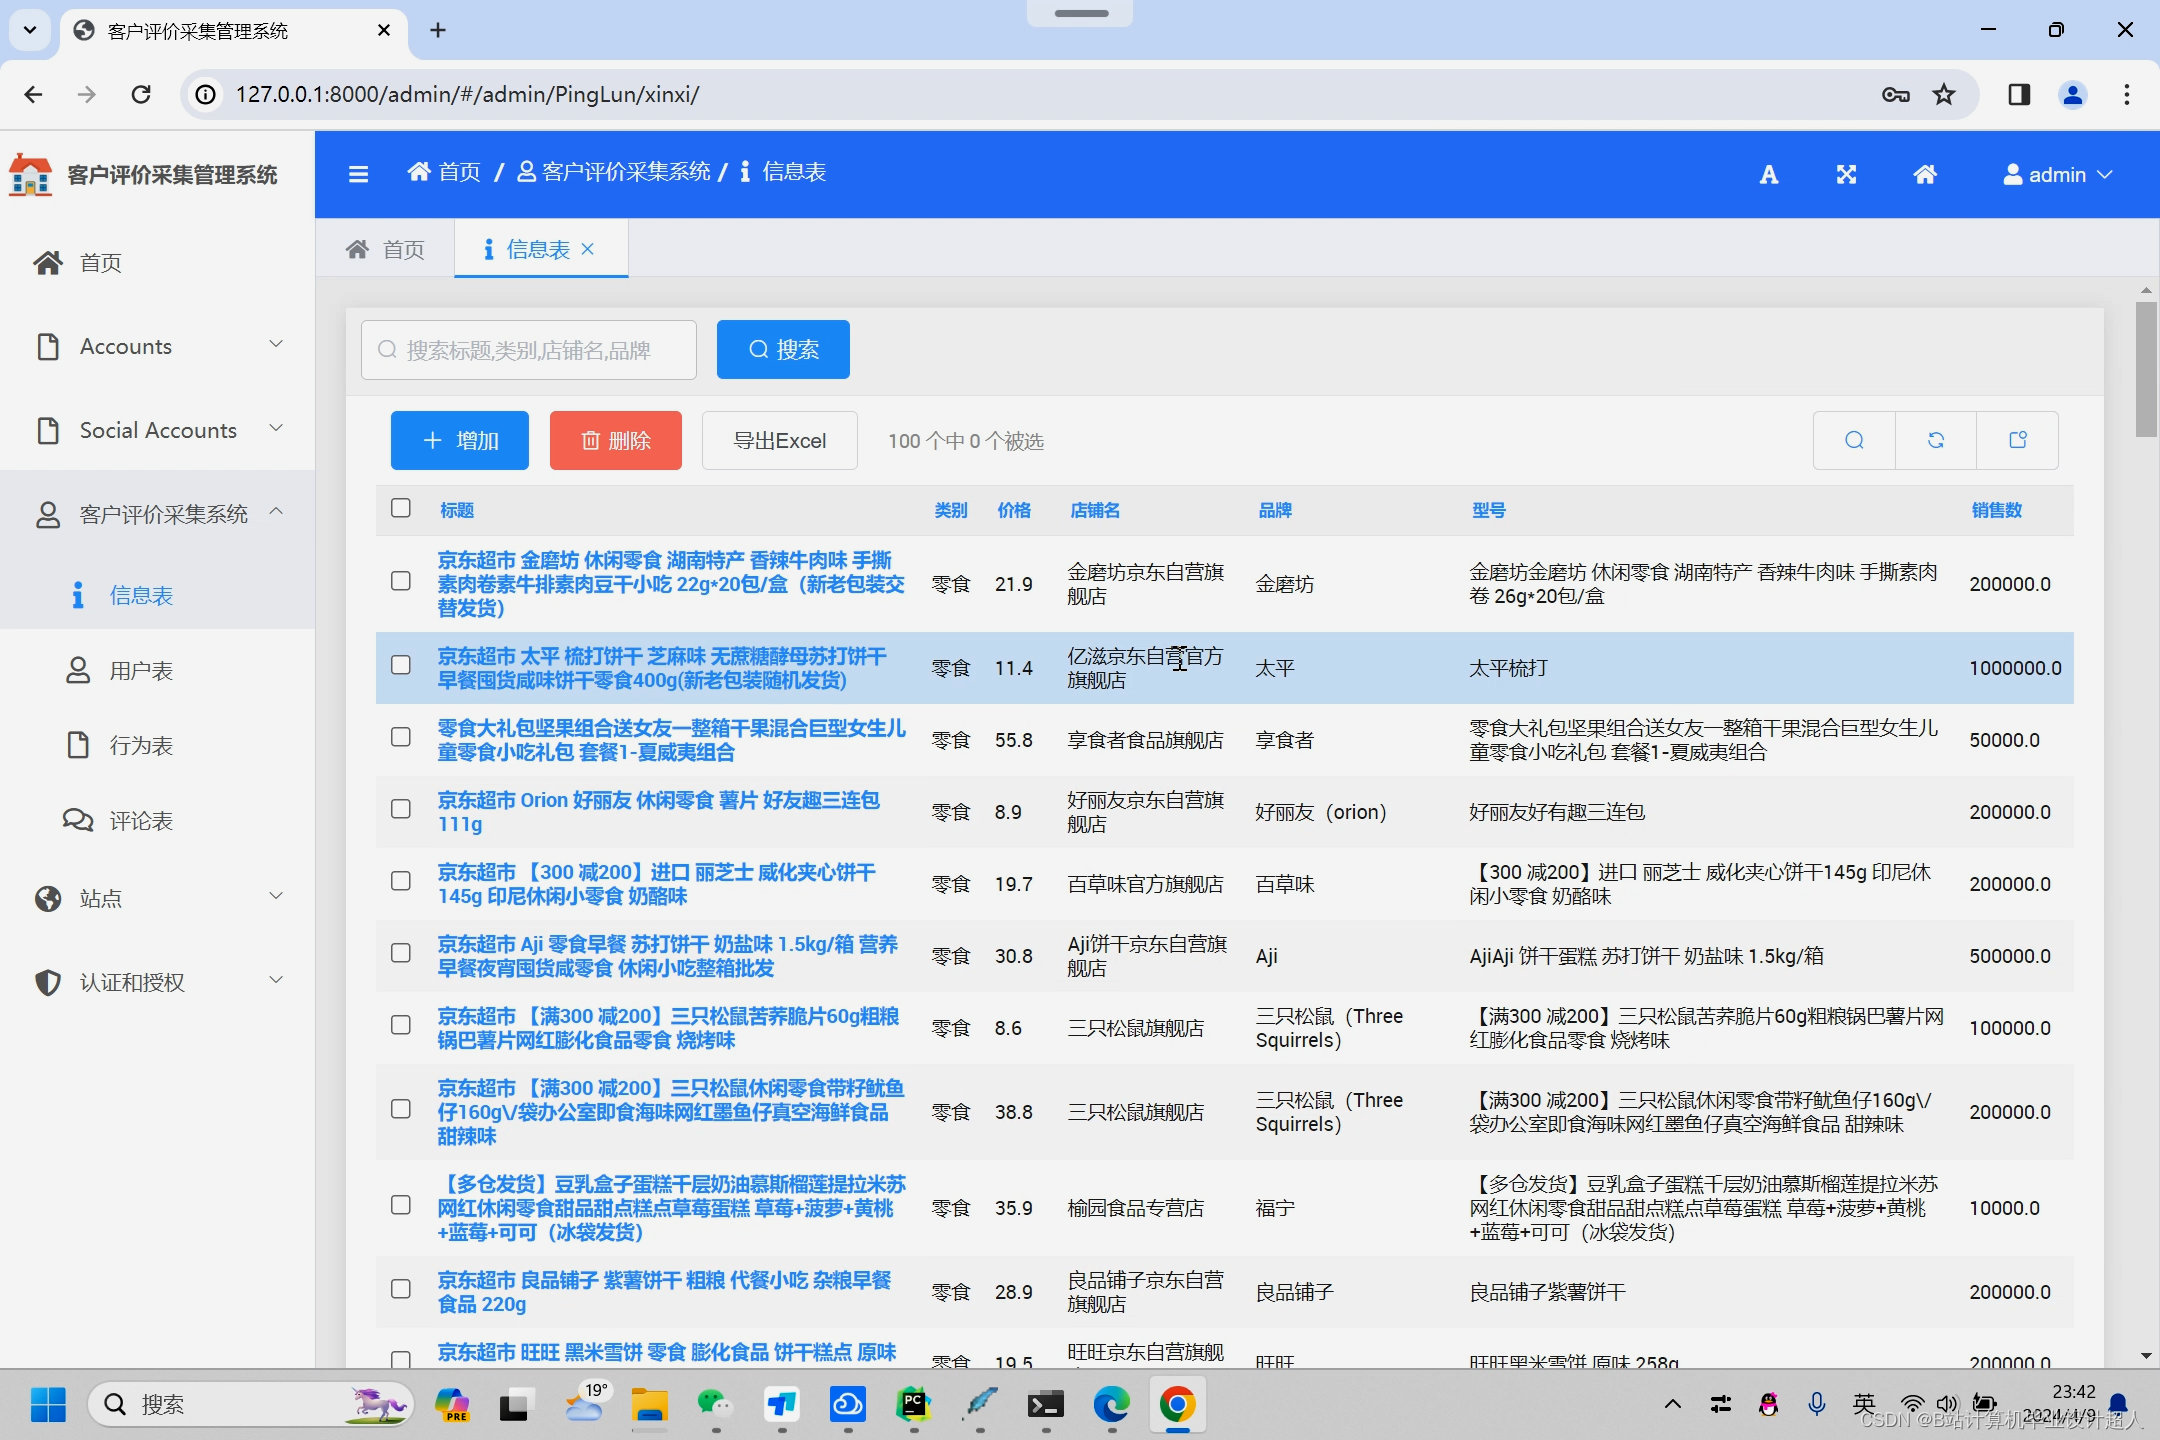The image size is (2160, 1440).
Task: Click the home icon in the blue header
Action: click(1925, 175)
